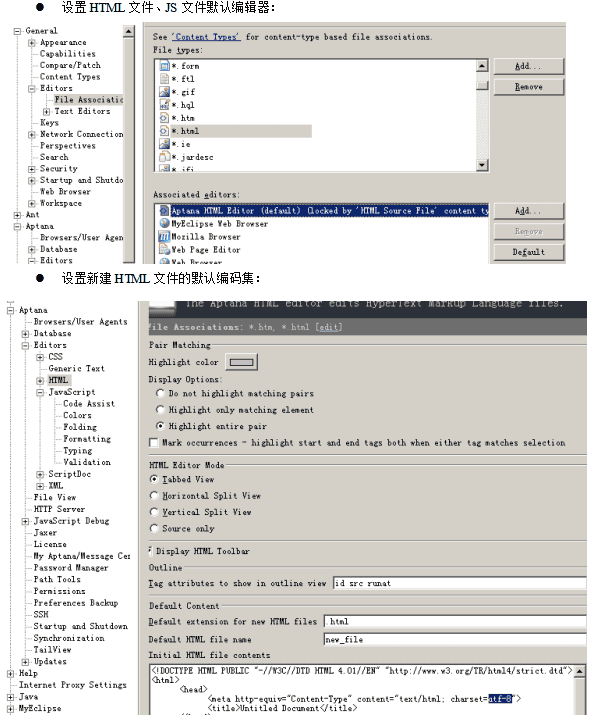Click the Default HTML file name field

[455, 639]
